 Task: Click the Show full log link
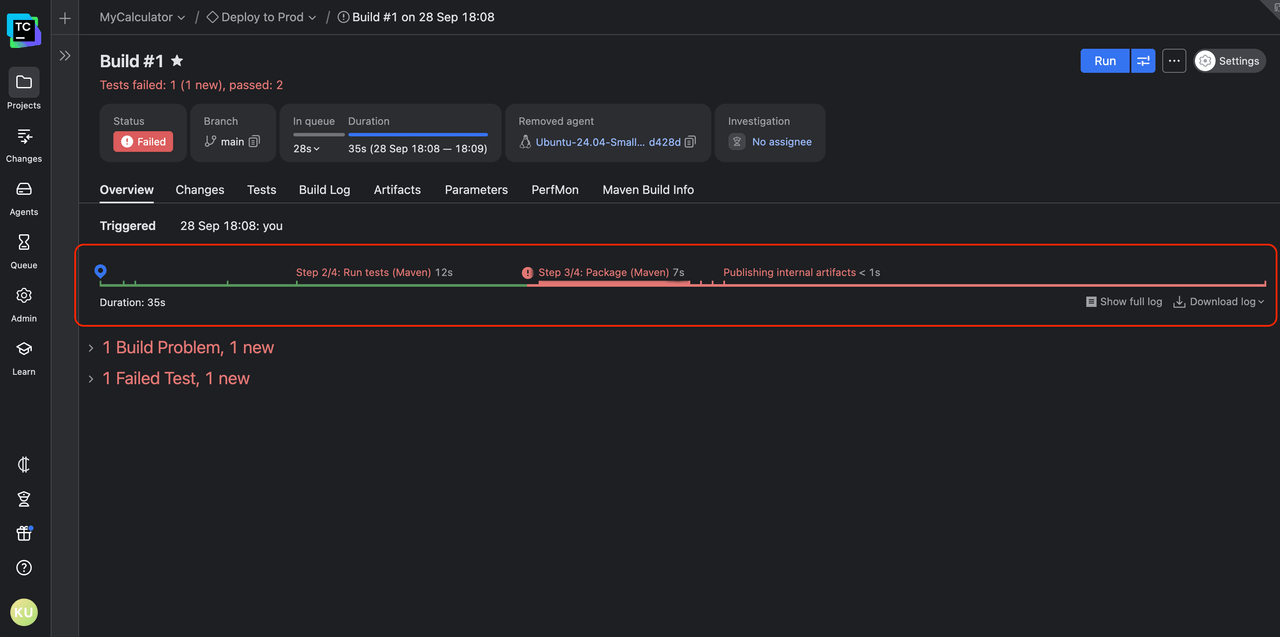(x=1124, y=302)
